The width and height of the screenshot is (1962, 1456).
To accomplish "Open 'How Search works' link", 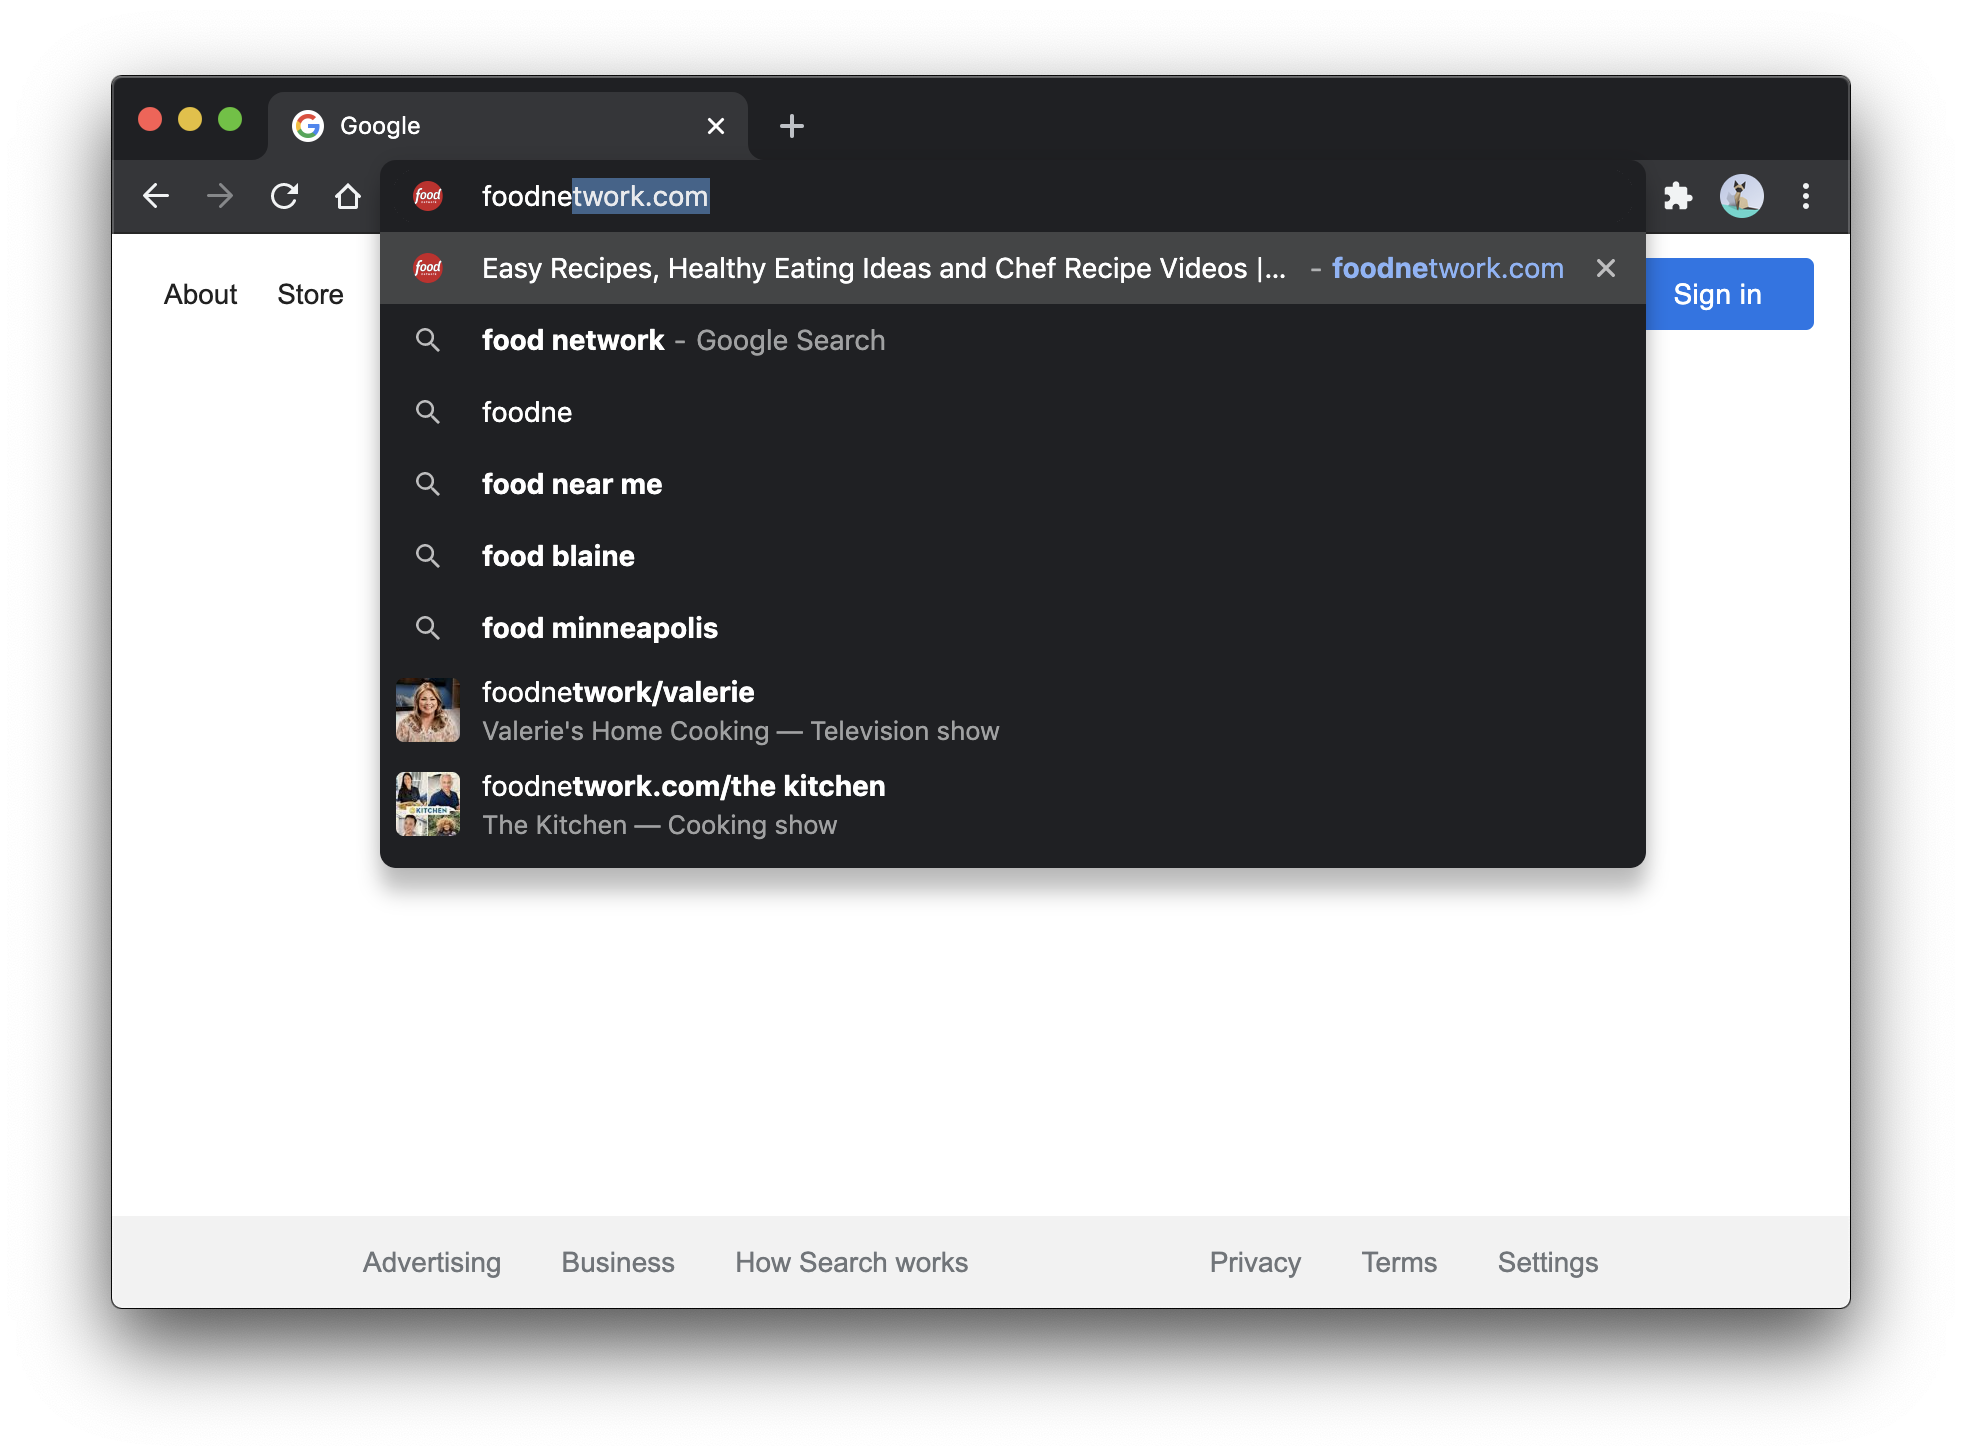I will click(852, 1262).
